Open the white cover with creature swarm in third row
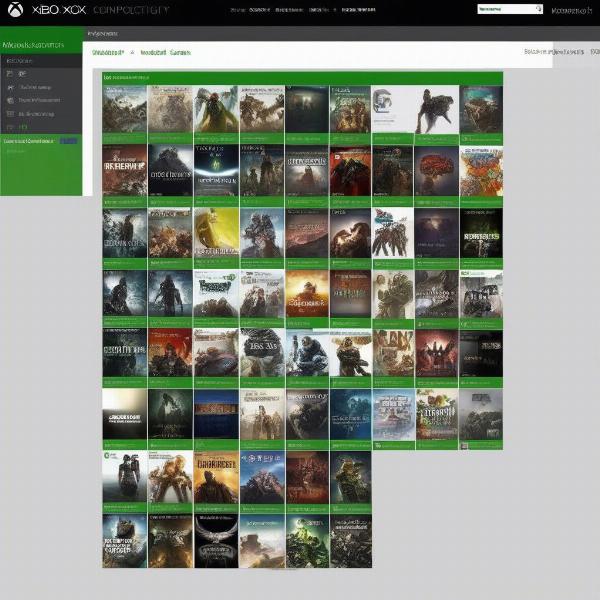This screenshot has width=600, height=600. tap(393, 233)
